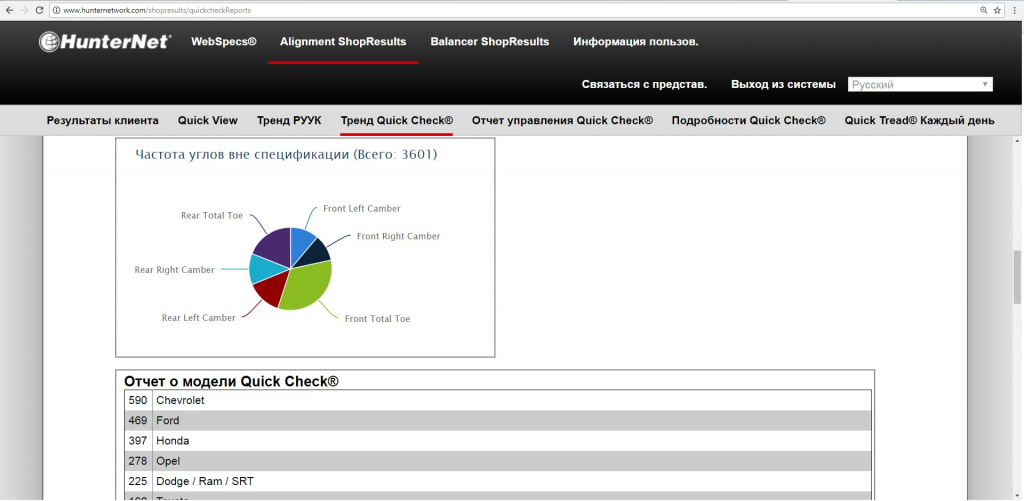Open Balancer ShopResults section

pyautogui.click(x=490, y=42)
